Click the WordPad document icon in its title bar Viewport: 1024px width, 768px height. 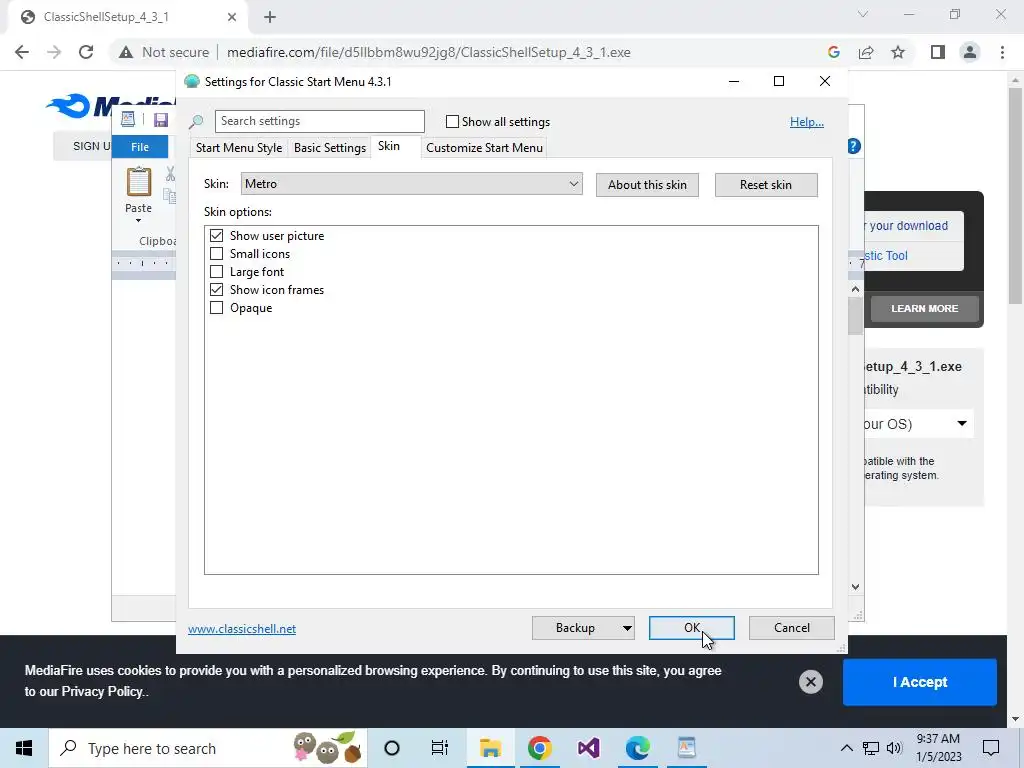point(128,119)
